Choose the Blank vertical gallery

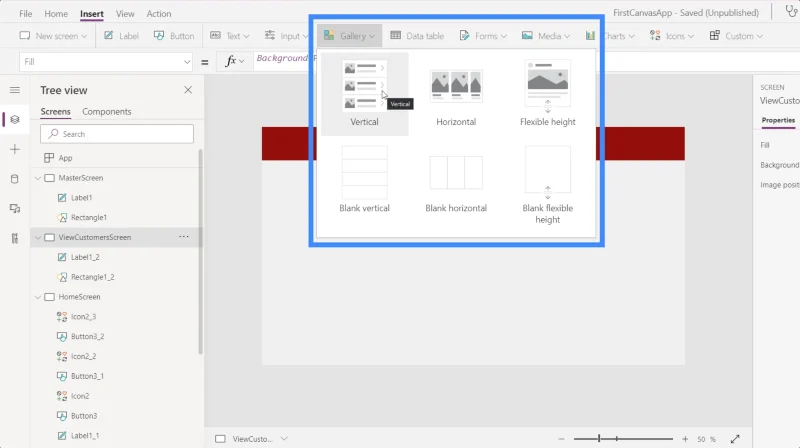(x=364, y=180)
